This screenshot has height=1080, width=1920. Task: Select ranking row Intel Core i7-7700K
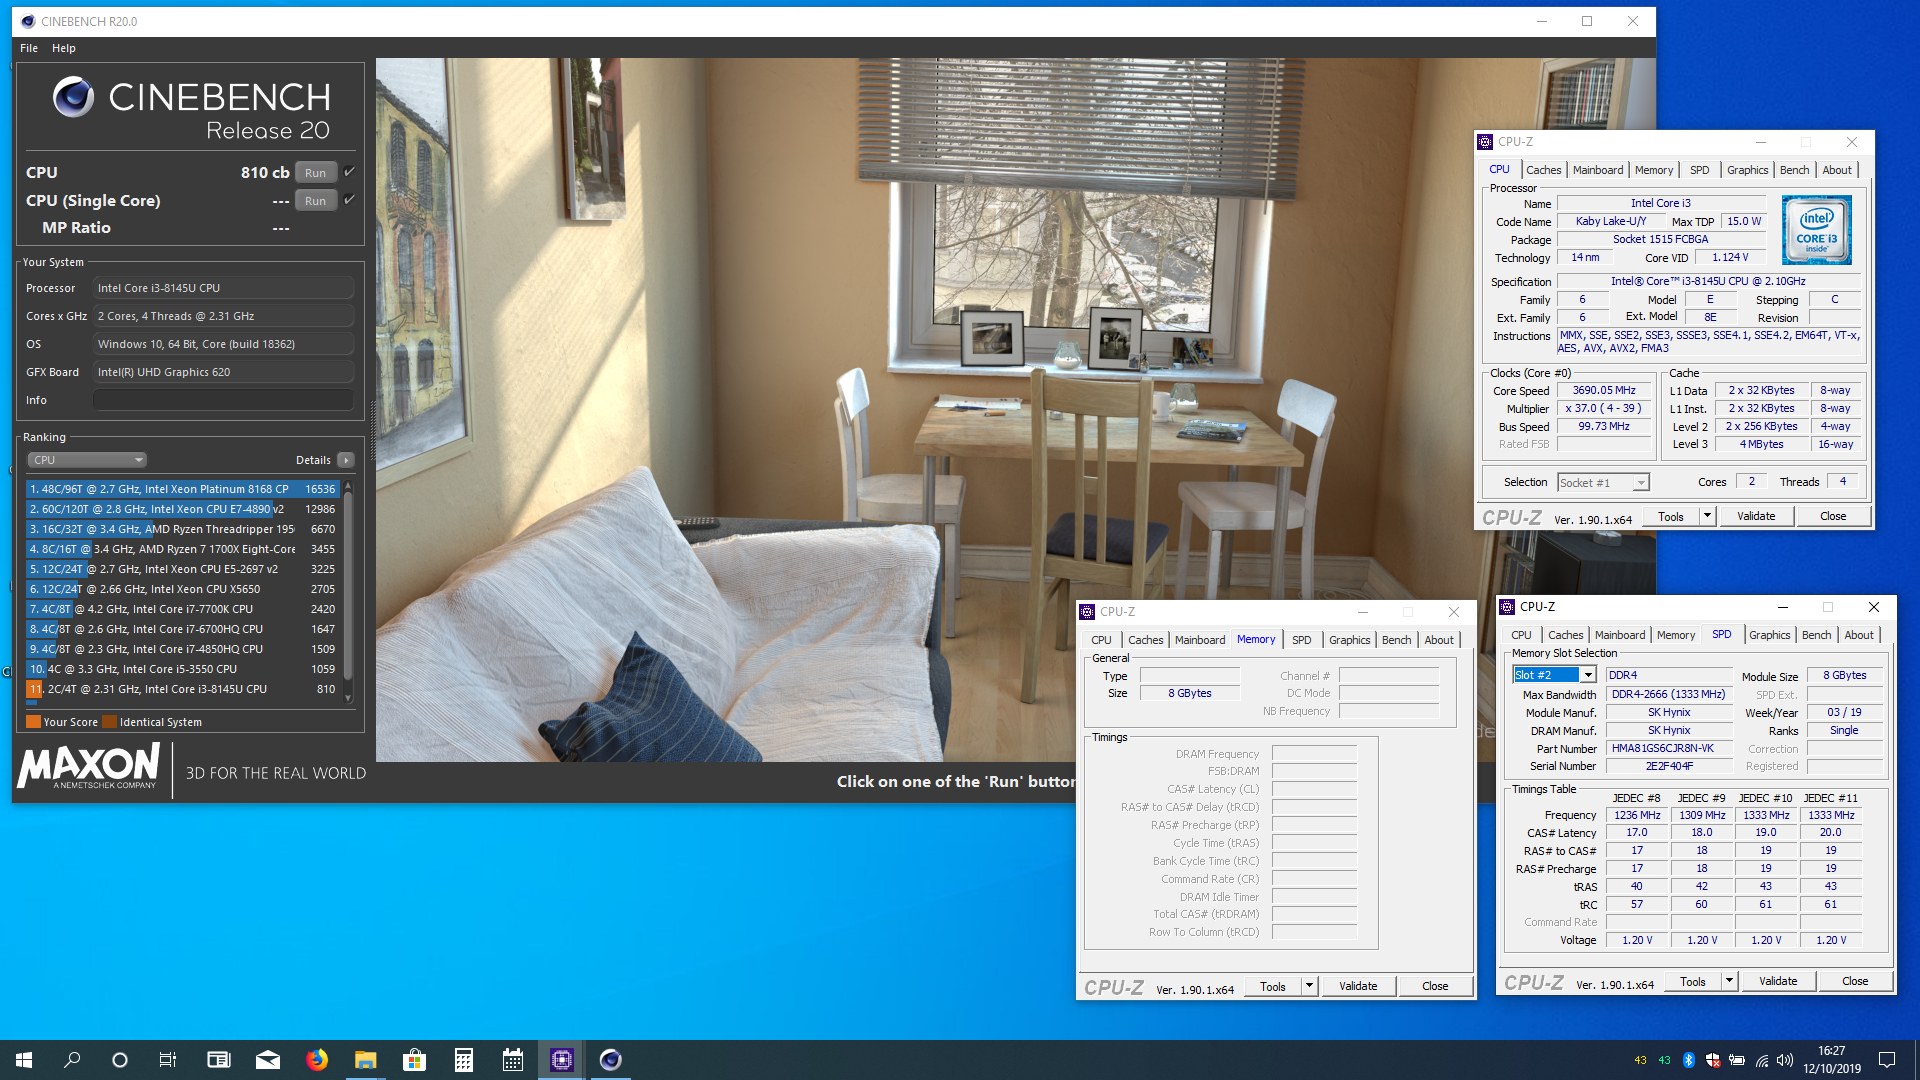coord(183,609)
